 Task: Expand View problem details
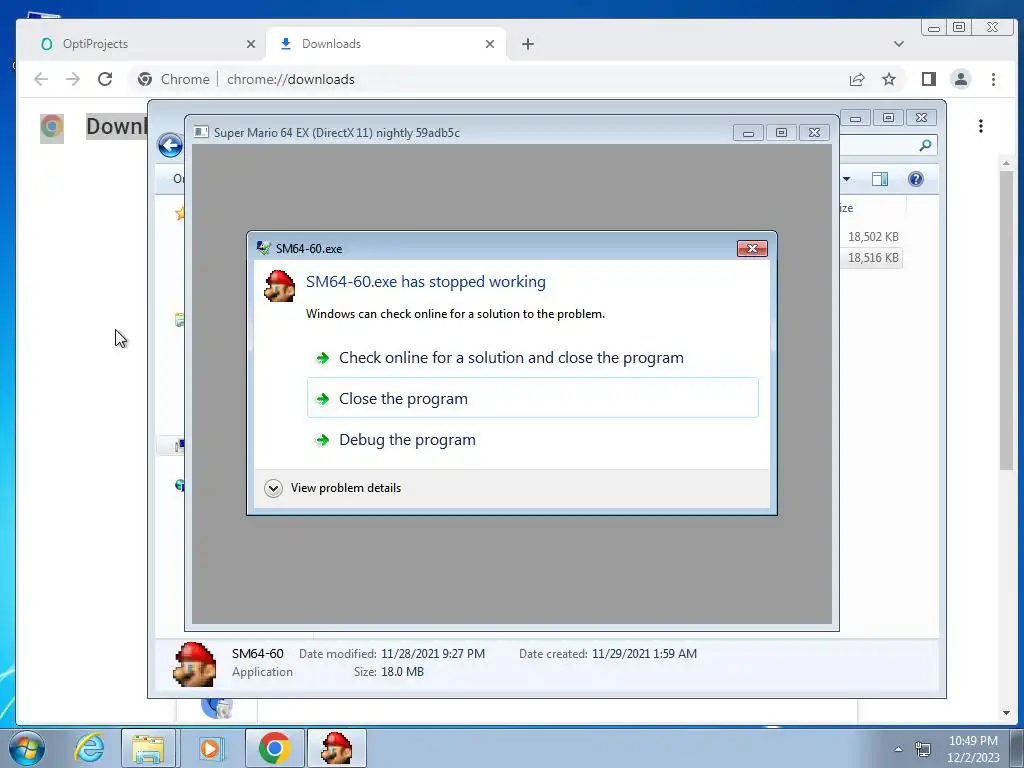tap(333, 488)
